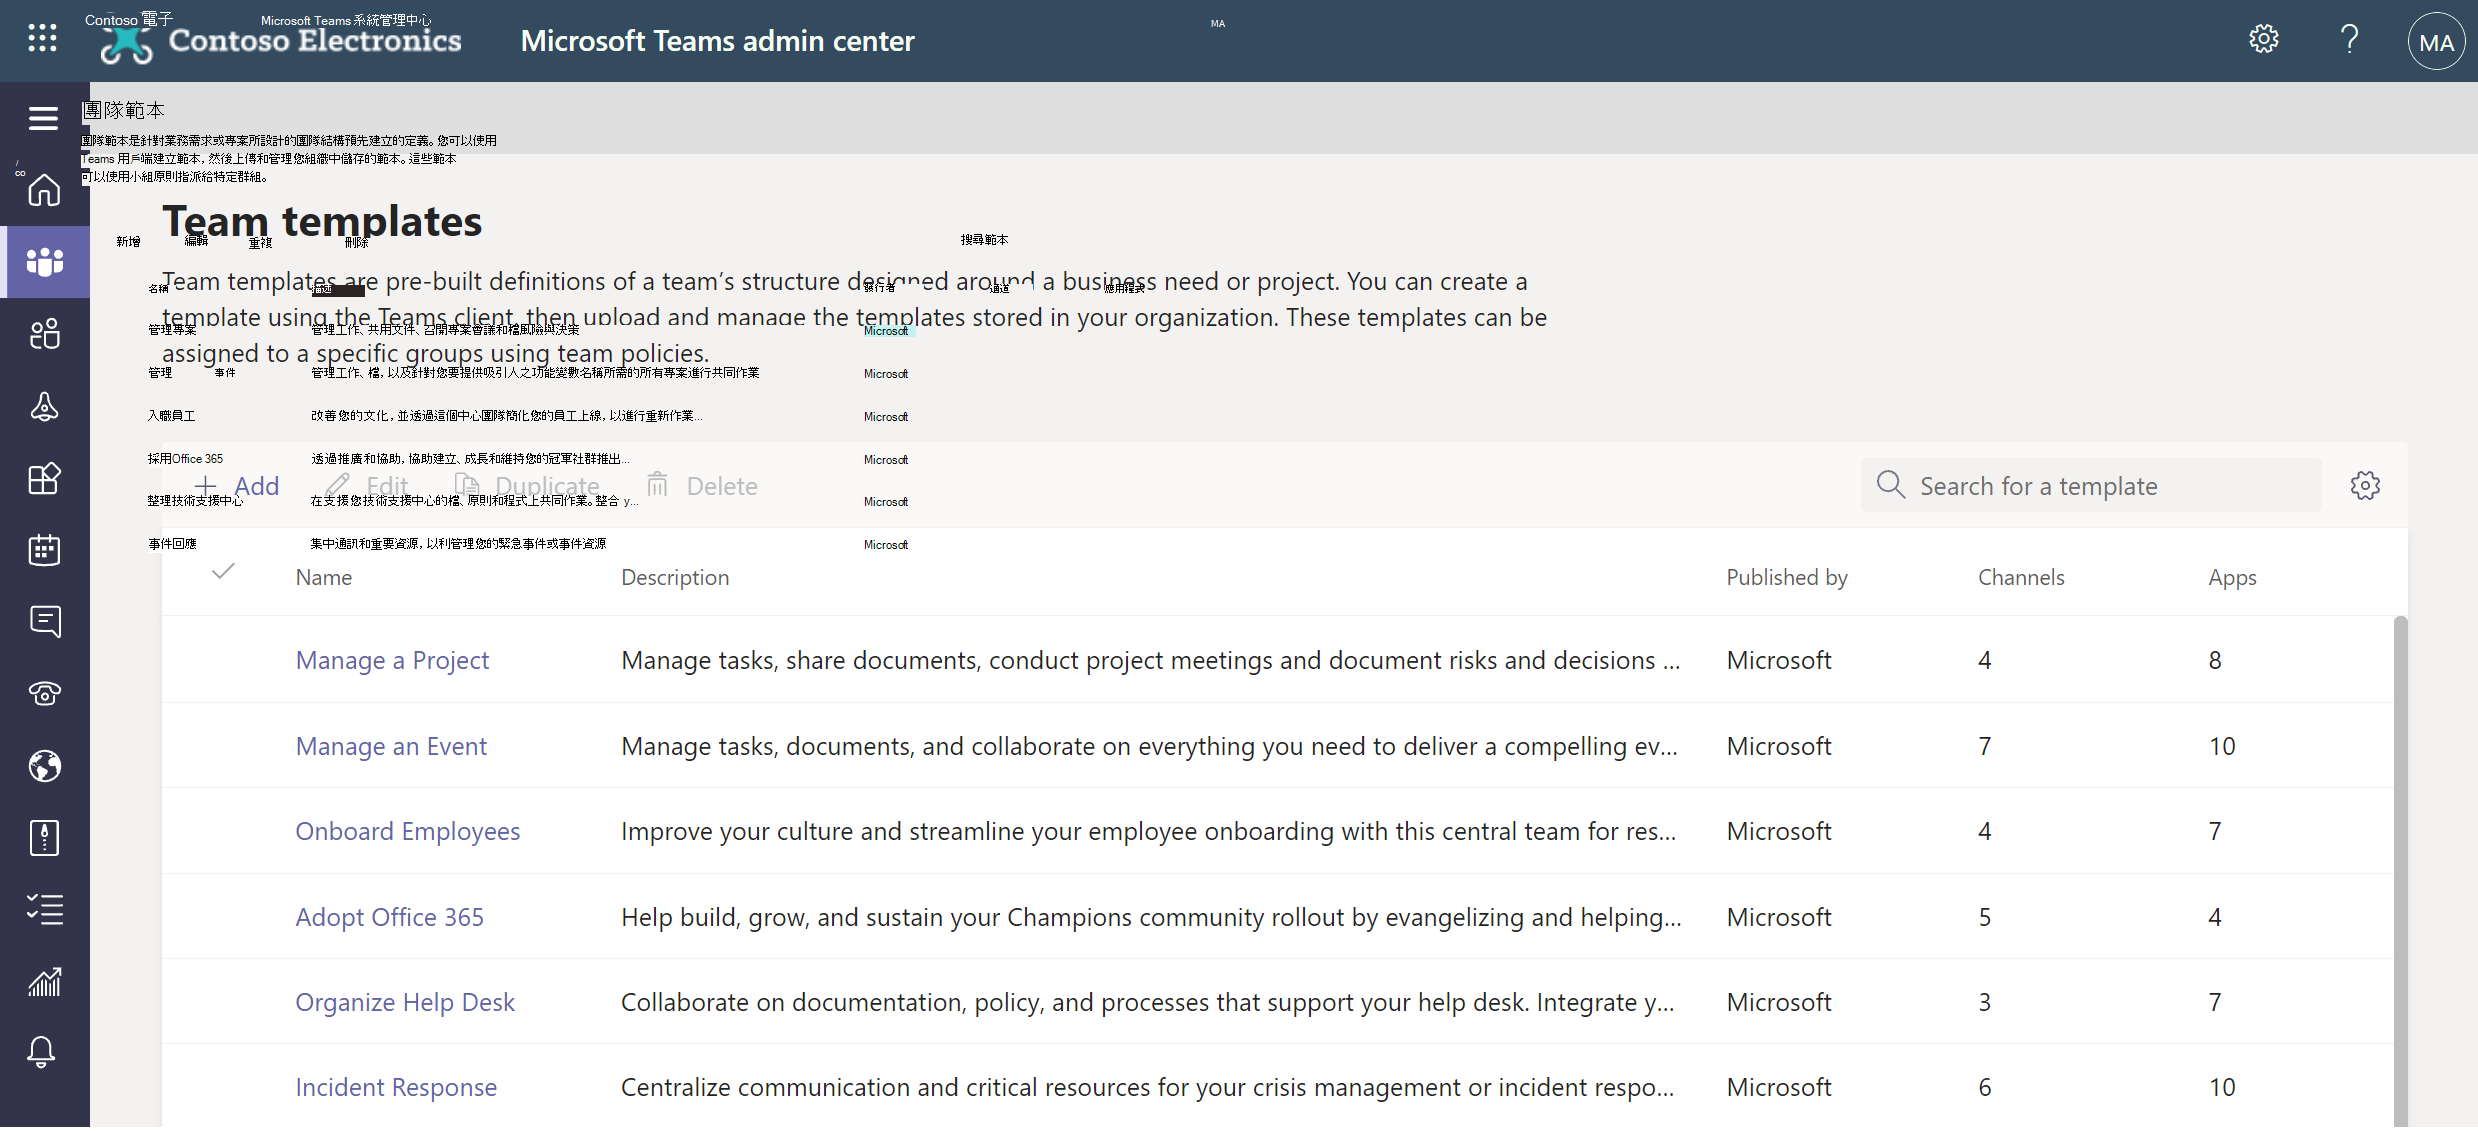Click channels value 6 for Incident Response

pos(1985,1087)
